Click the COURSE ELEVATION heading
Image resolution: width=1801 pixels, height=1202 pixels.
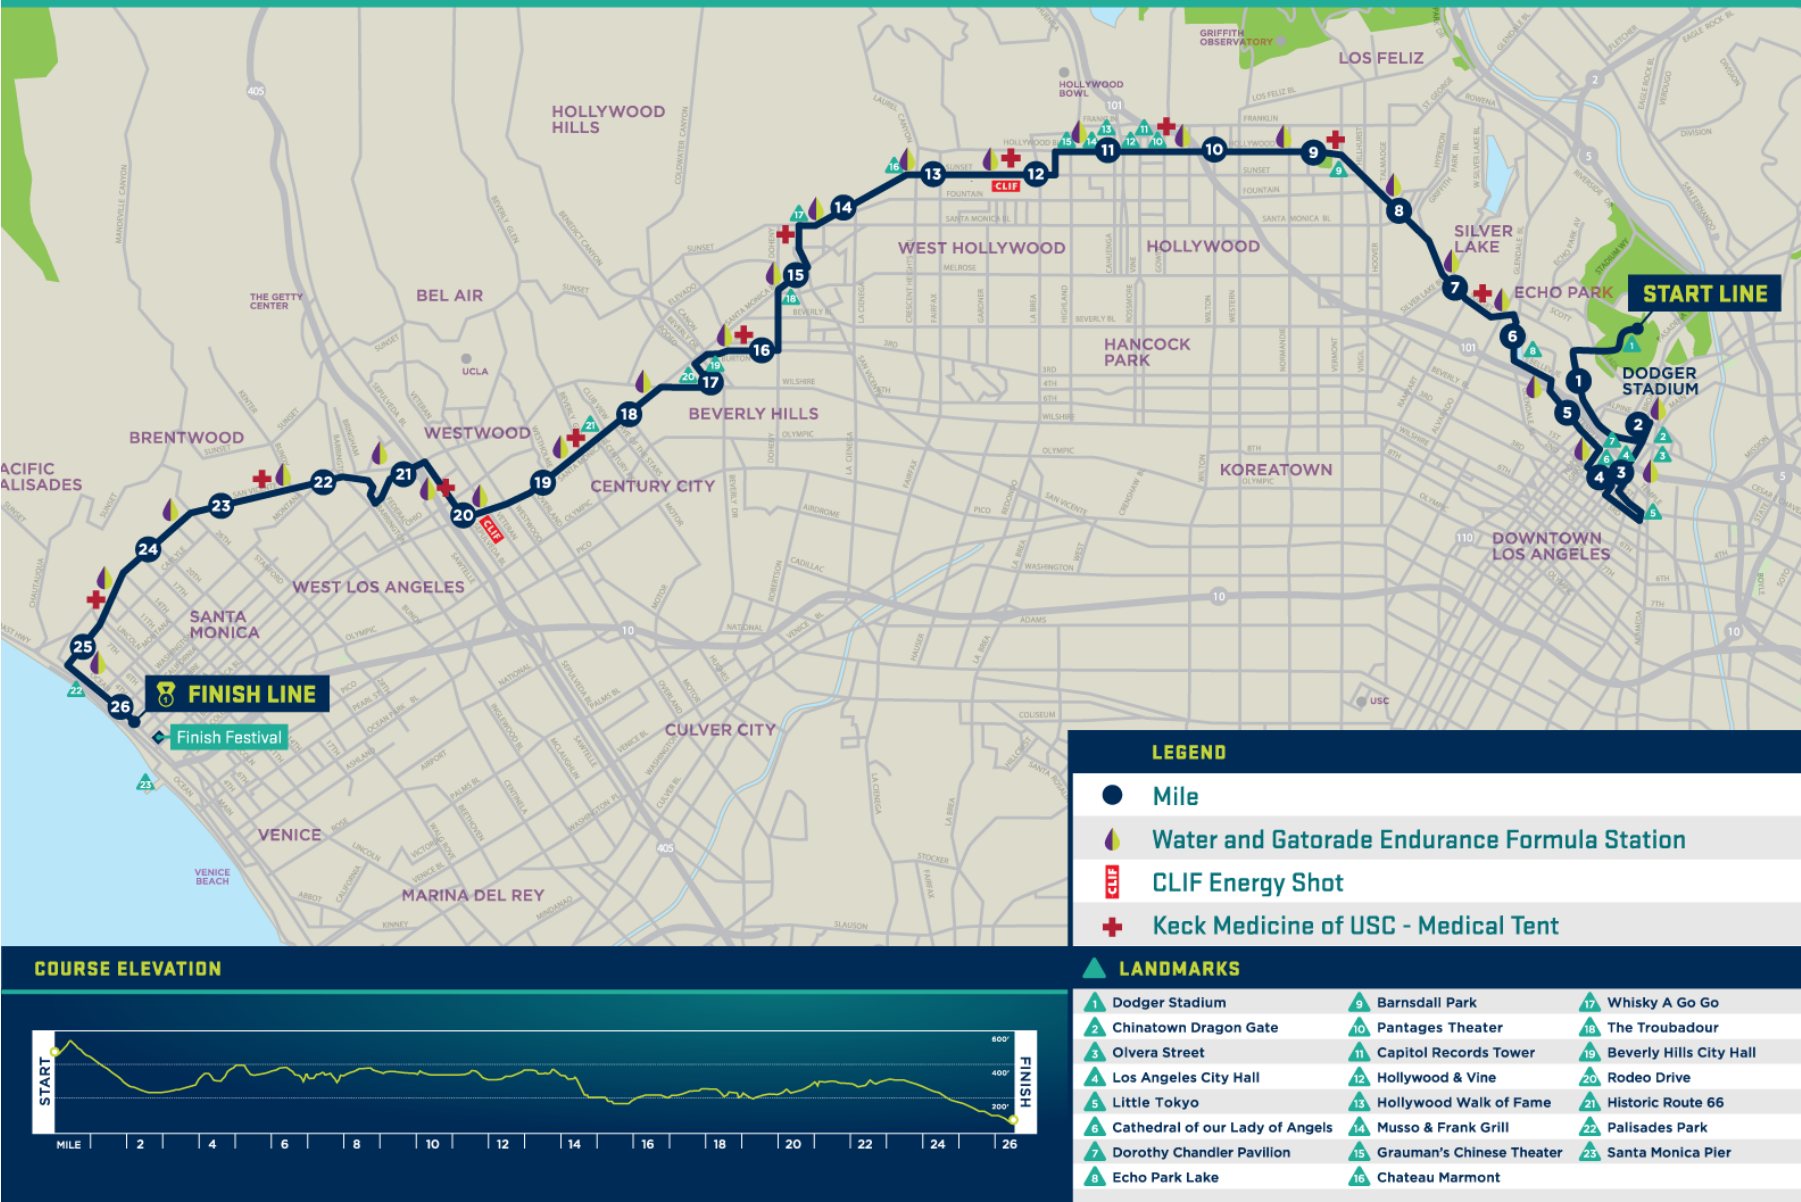128,969
